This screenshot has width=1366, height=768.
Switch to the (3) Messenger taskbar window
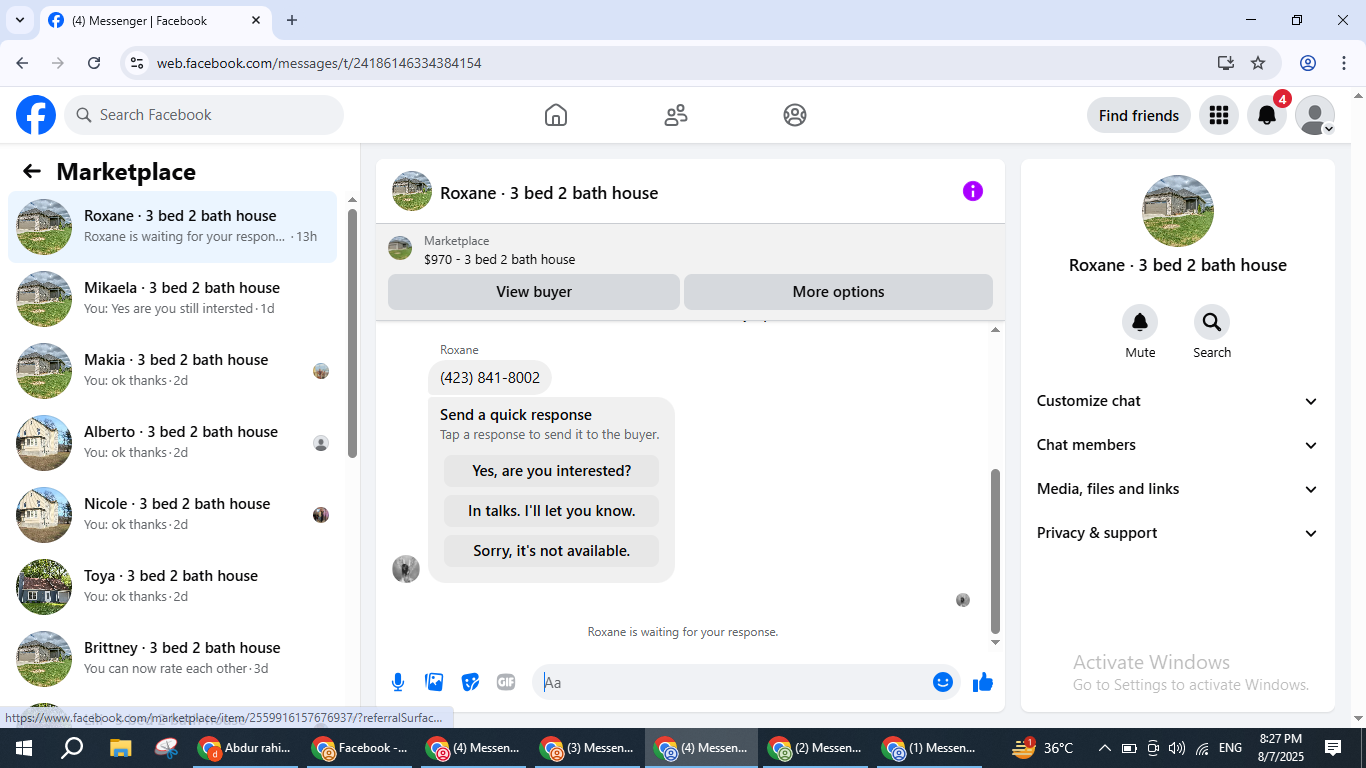tap(587, 748)
